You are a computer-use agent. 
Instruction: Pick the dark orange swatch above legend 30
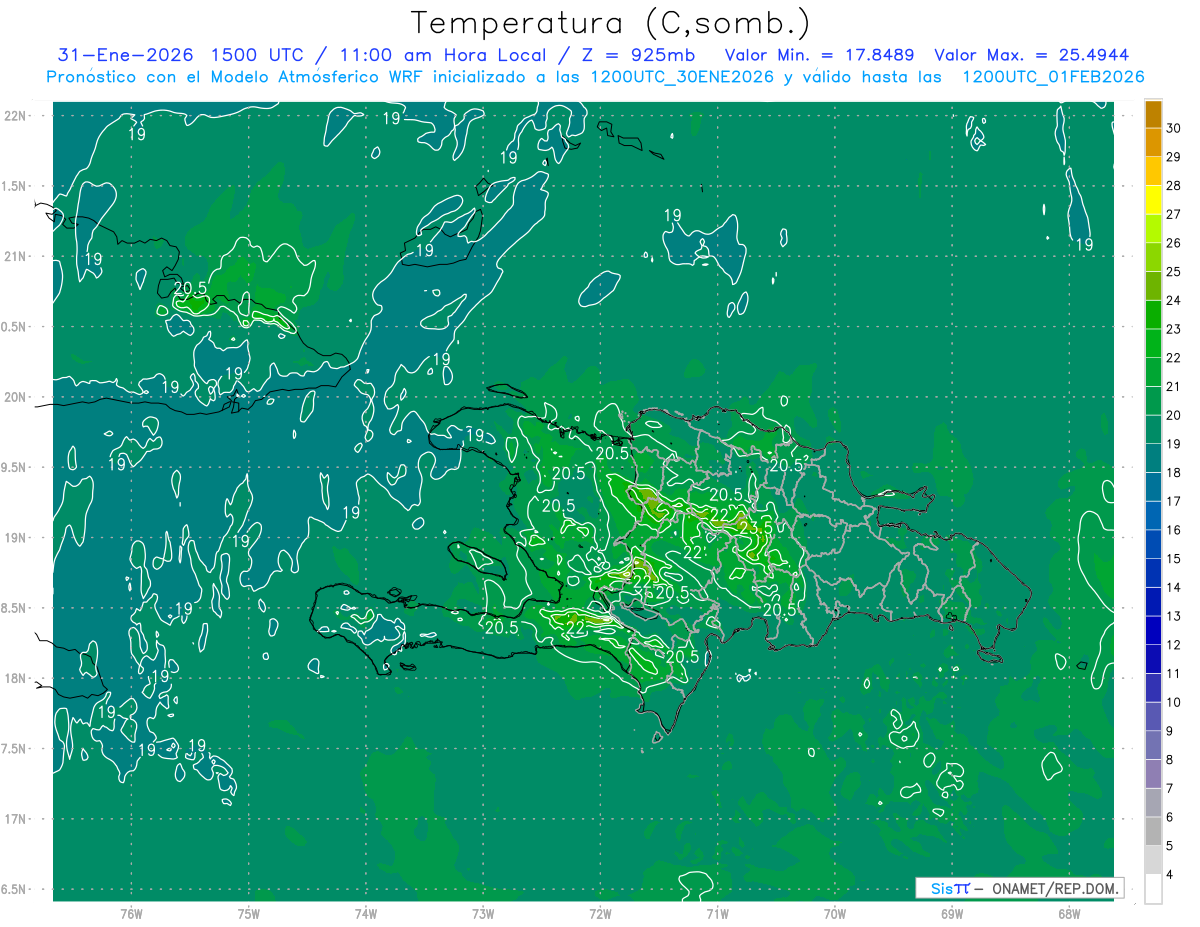tap(1153, 115)
